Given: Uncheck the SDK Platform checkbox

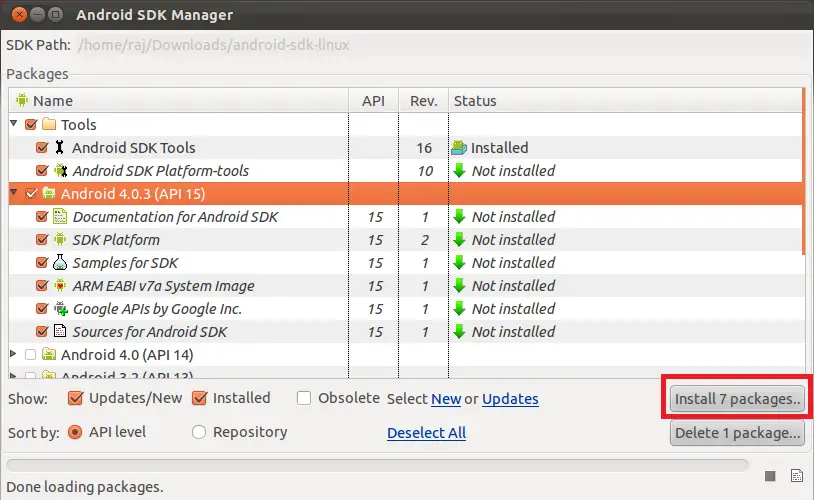Looking at the screenshot, I should 42,239.
